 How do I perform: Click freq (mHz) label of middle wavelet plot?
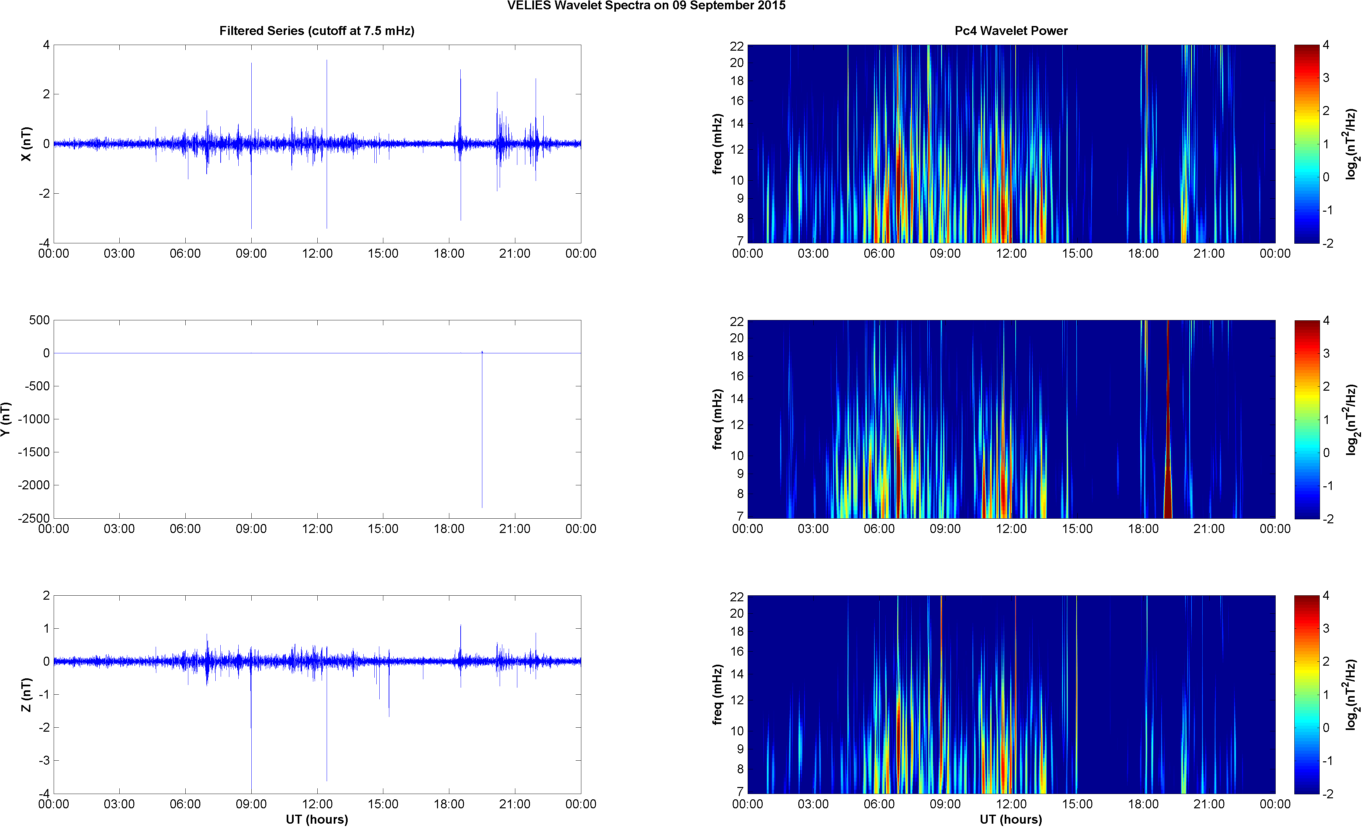click(718, 419)
